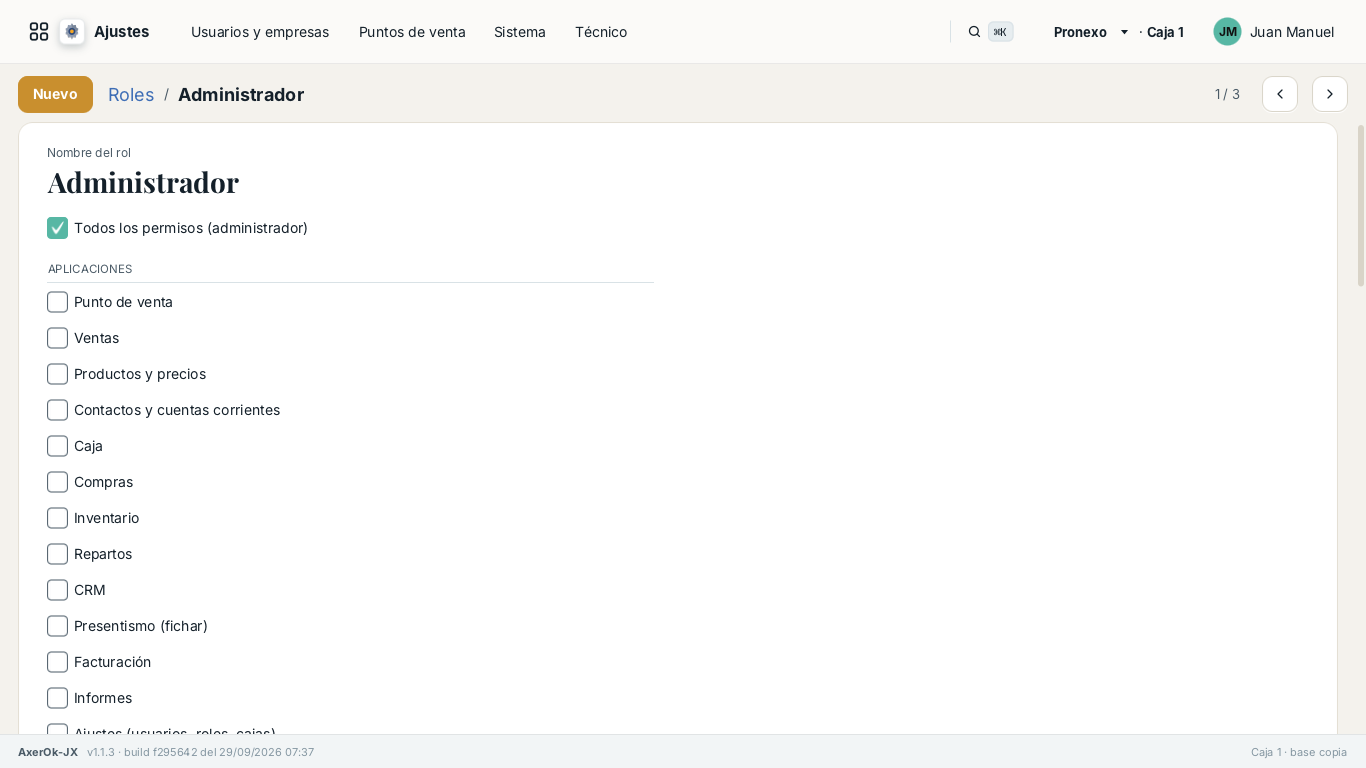Viewport: 1366px width, 768px height.
Task: Check the Facturación checkbox
Action: (57, 662)
